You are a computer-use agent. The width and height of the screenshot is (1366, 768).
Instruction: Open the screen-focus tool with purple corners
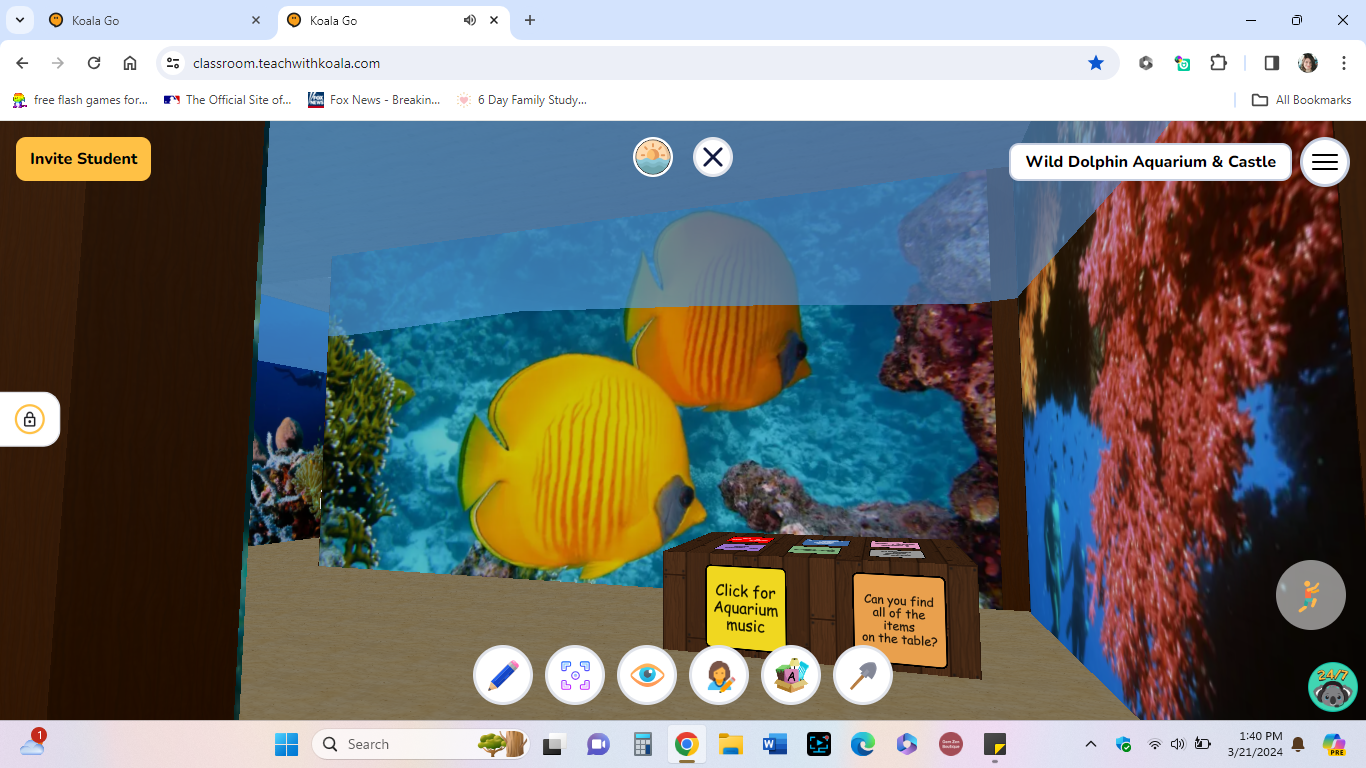click(575, 675)
